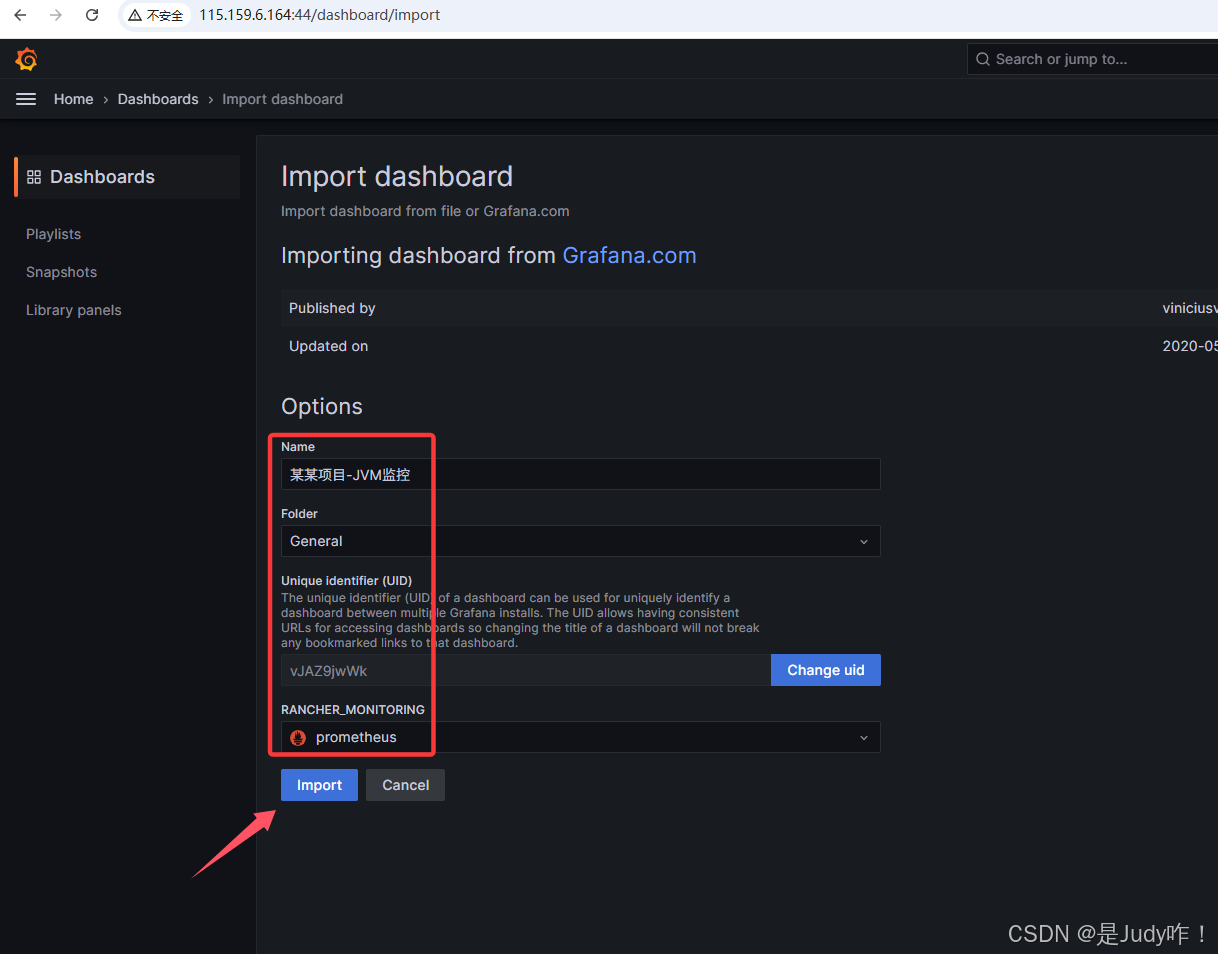Click the Dashboards grid icon in sidebar
This screenshot has width=1218, height=954.
click(34, 177)
